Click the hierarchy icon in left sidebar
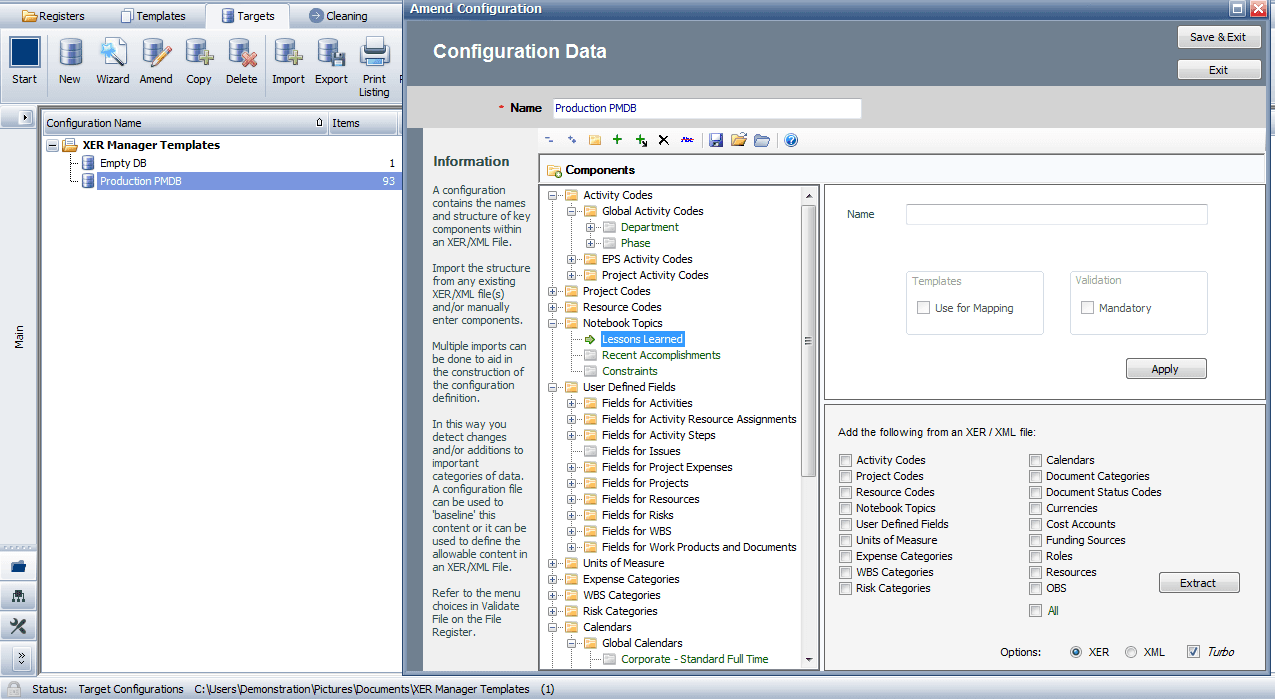Image resolution: width=1275 pixels, height=699 pixels. click(19, 597)
